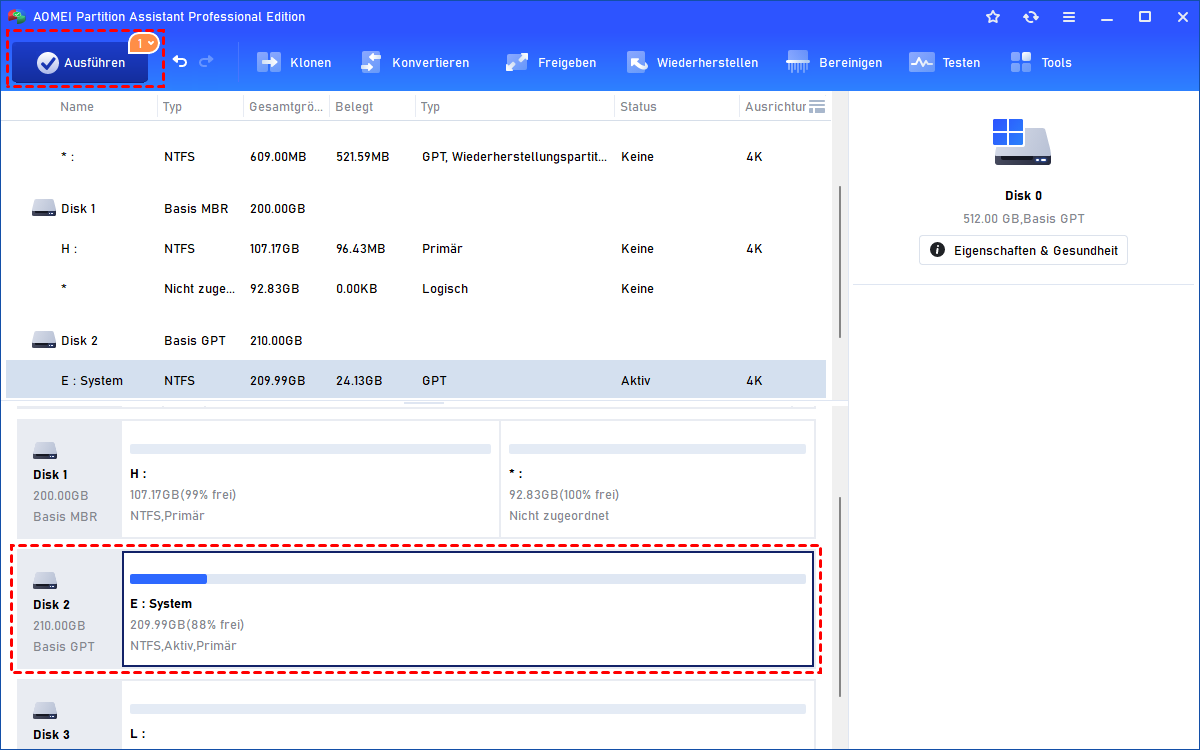Viewport: 1200px width, 750px height.
Task: Select the H: partition list row
Action: 416,249
